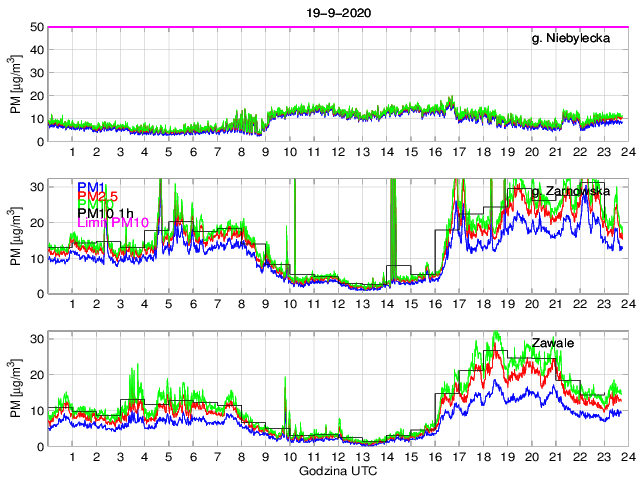
Task: Click hour 1 tick below Niebylecka chart
Action: (72, 152)
